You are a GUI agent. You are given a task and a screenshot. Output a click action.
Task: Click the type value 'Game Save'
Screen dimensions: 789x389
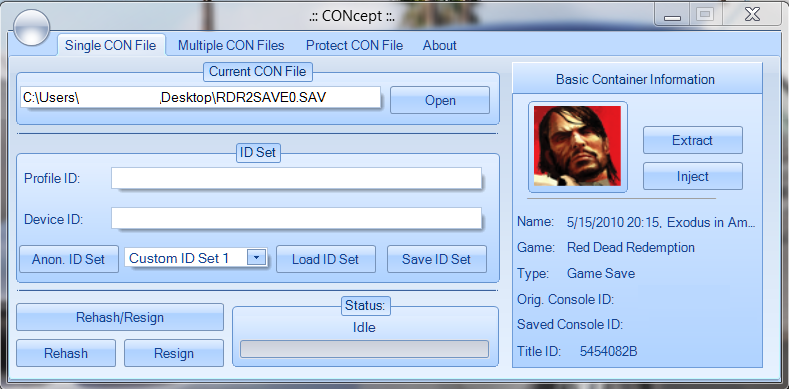[x=601, y=273]
